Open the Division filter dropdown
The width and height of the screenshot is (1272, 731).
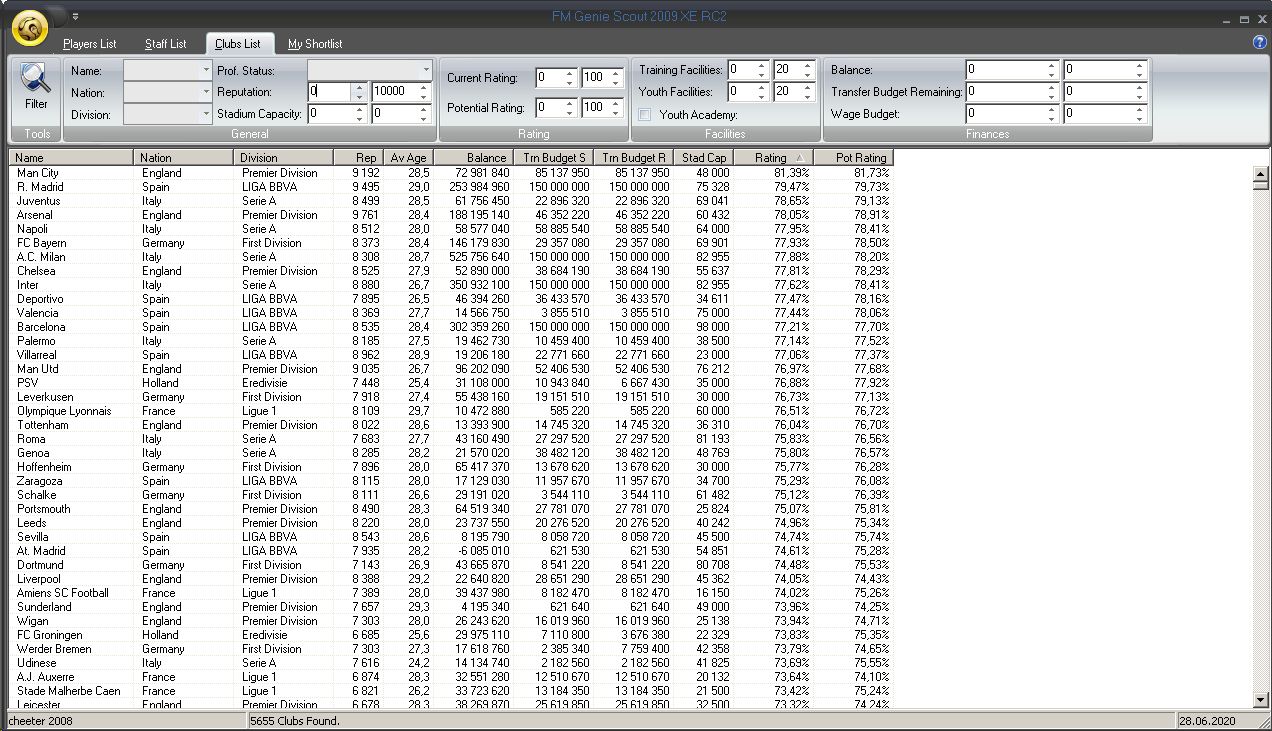(206, 115)
